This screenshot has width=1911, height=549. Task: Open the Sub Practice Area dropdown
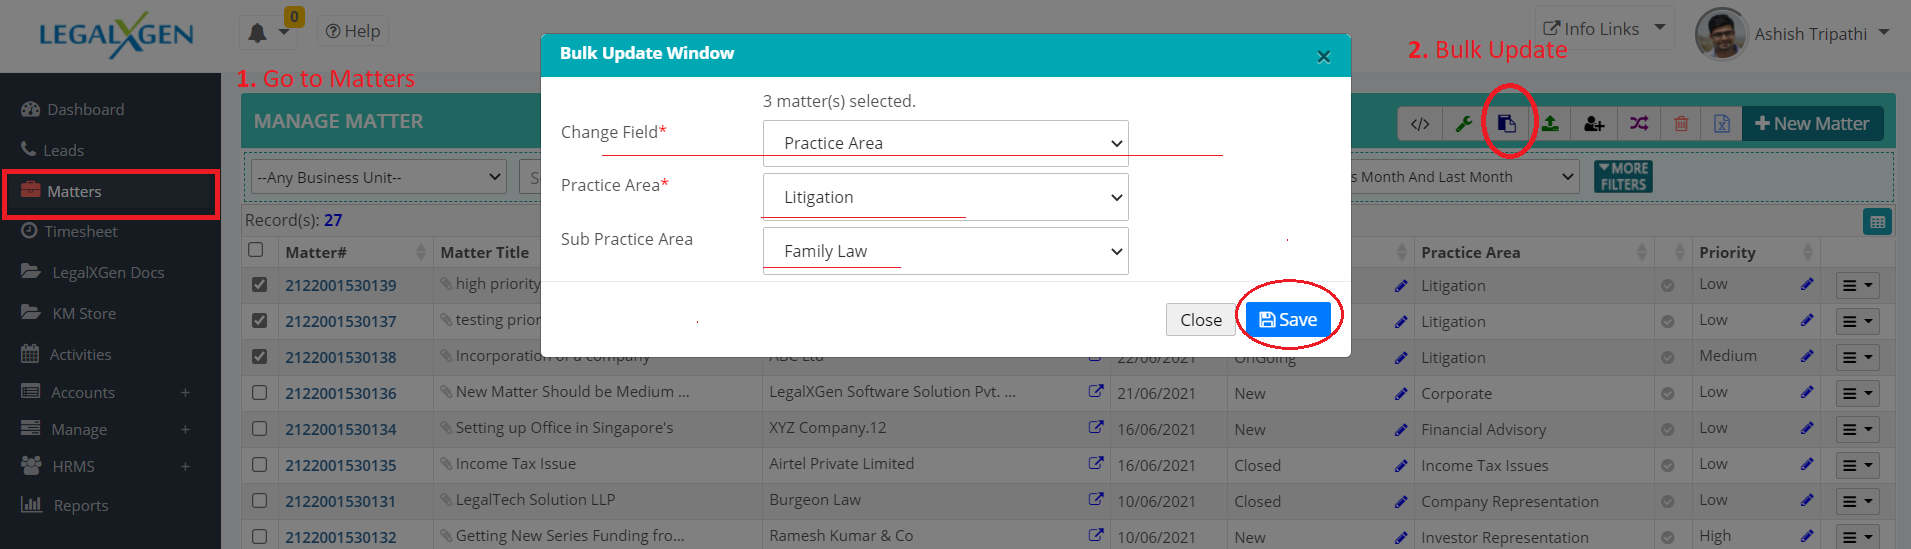coord(945,251)
